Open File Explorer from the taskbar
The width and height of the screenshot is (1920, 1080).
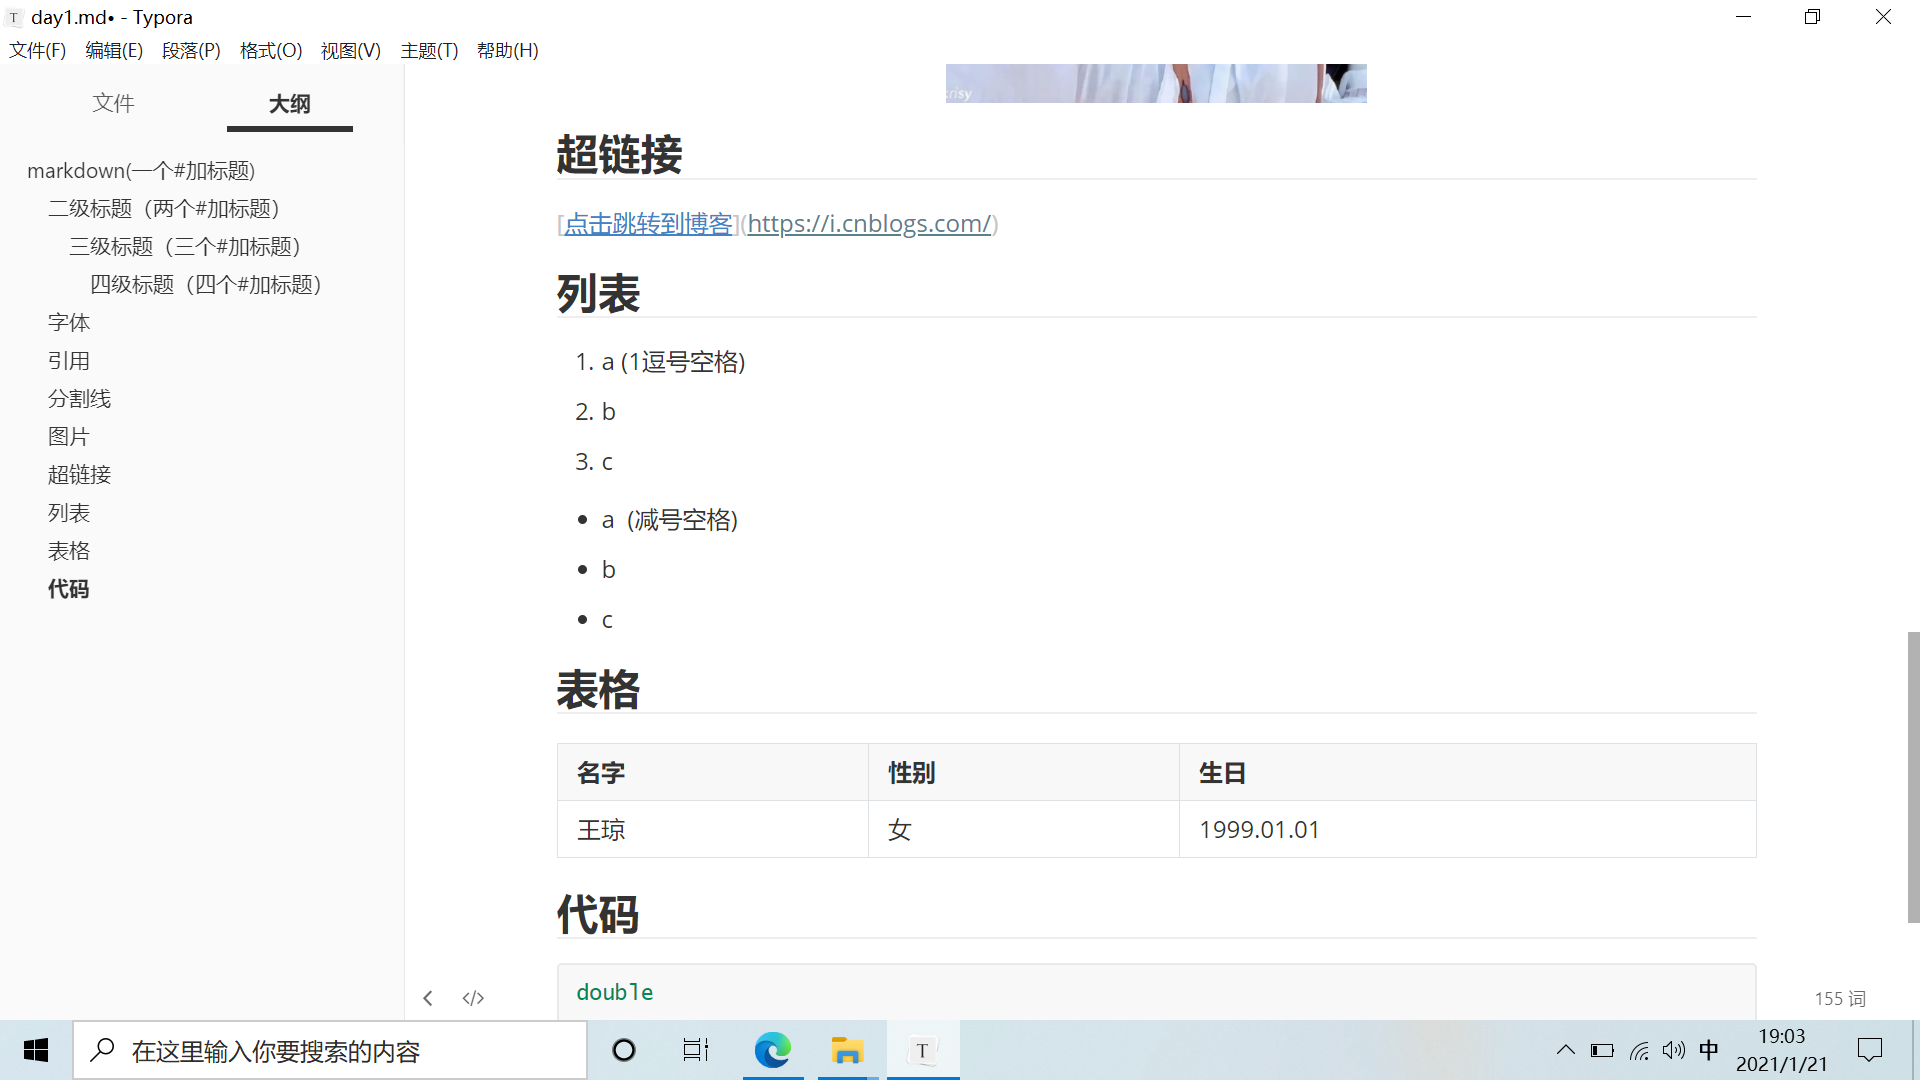847,1050
